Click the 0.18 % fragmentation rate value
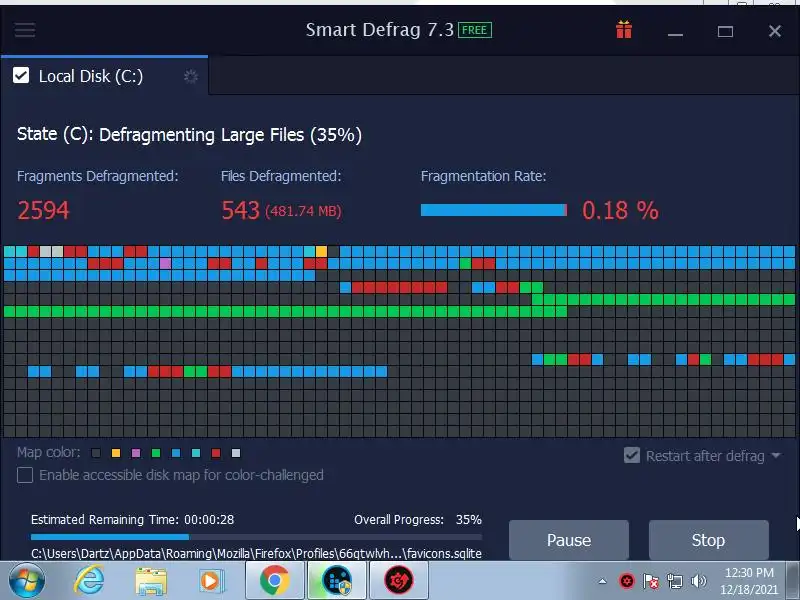This screenshot has height=600, width=800. tap(620, 210)
